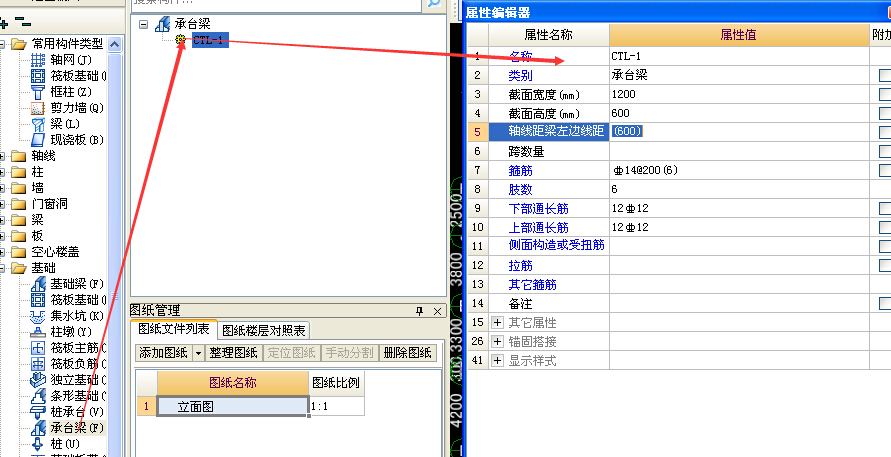Click the 整理图纸 button
Image resolution: width=891 pixels, height=457 pixels.
click(234, 353)
